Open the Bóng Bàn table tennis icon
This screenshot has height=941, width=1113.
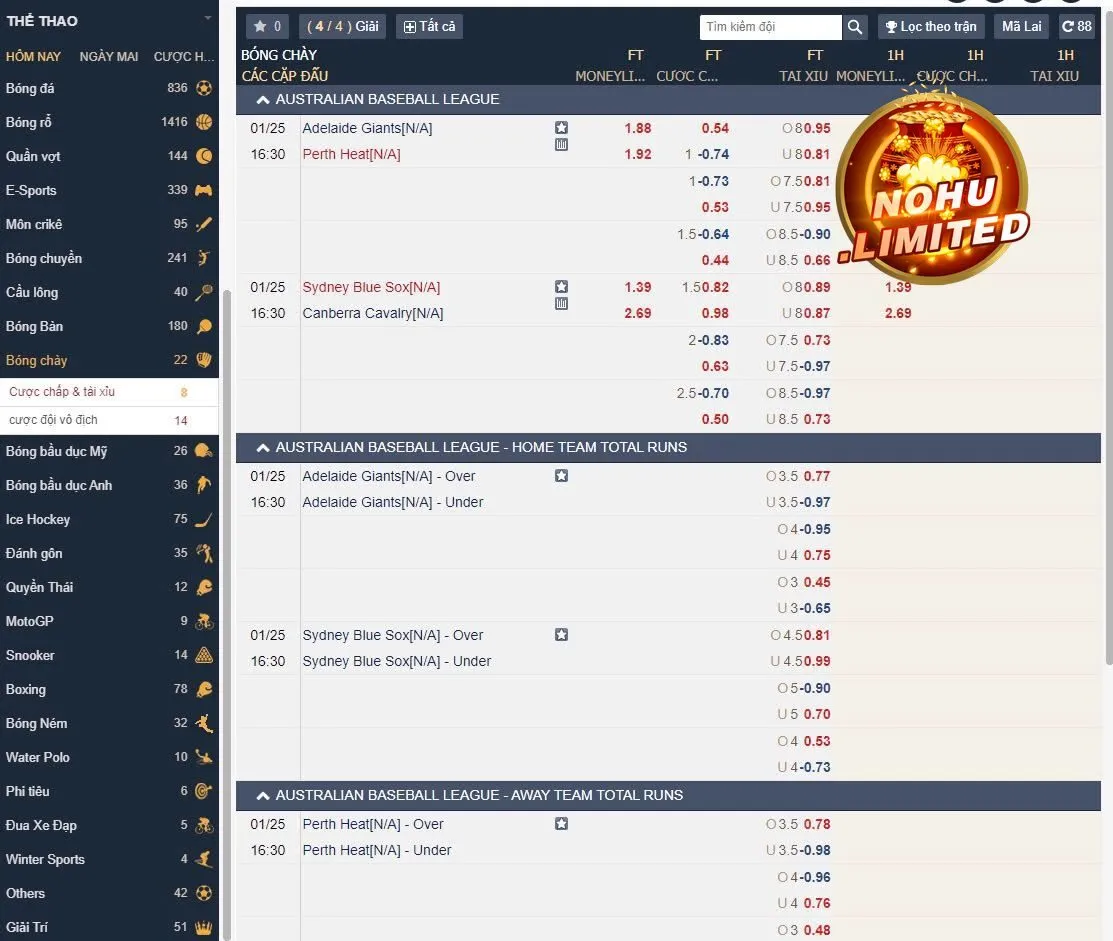click(x=204, y=326)
